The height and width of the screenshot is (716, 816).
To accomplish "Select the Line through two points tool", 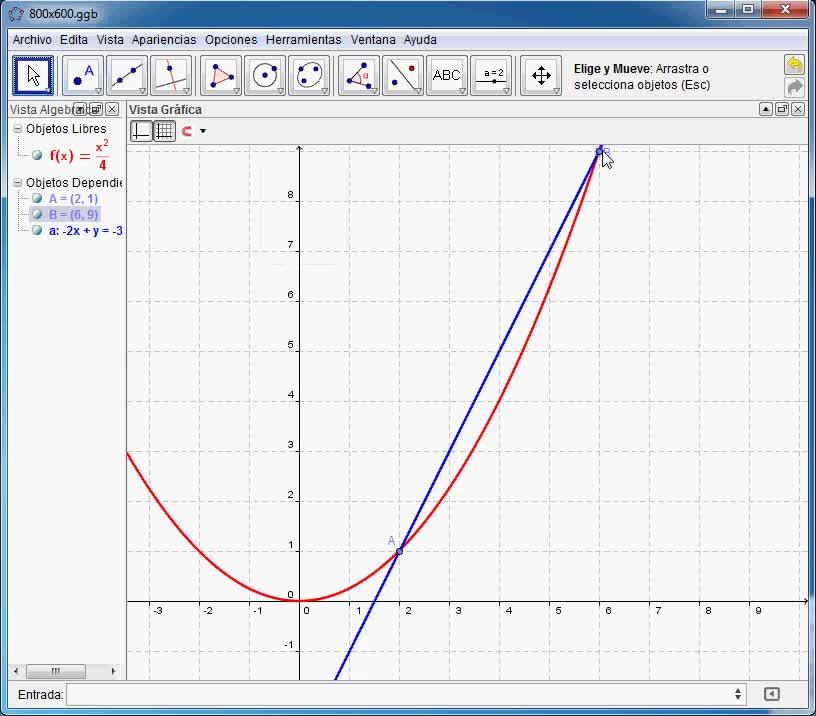I will click(x=128, y=75).
